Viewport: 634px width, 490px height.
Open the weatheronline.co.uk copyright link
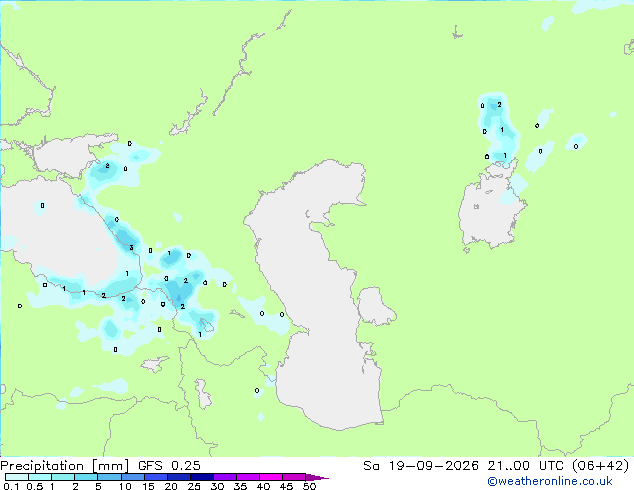pyautogui.click(x=550, y=481)
